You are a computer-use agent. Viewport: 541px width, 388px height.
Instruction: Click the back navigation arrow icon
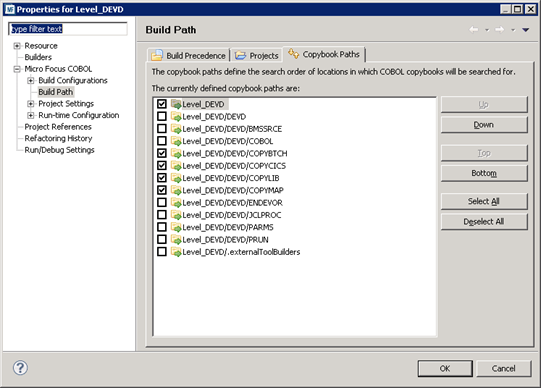[x=474, y=30]
